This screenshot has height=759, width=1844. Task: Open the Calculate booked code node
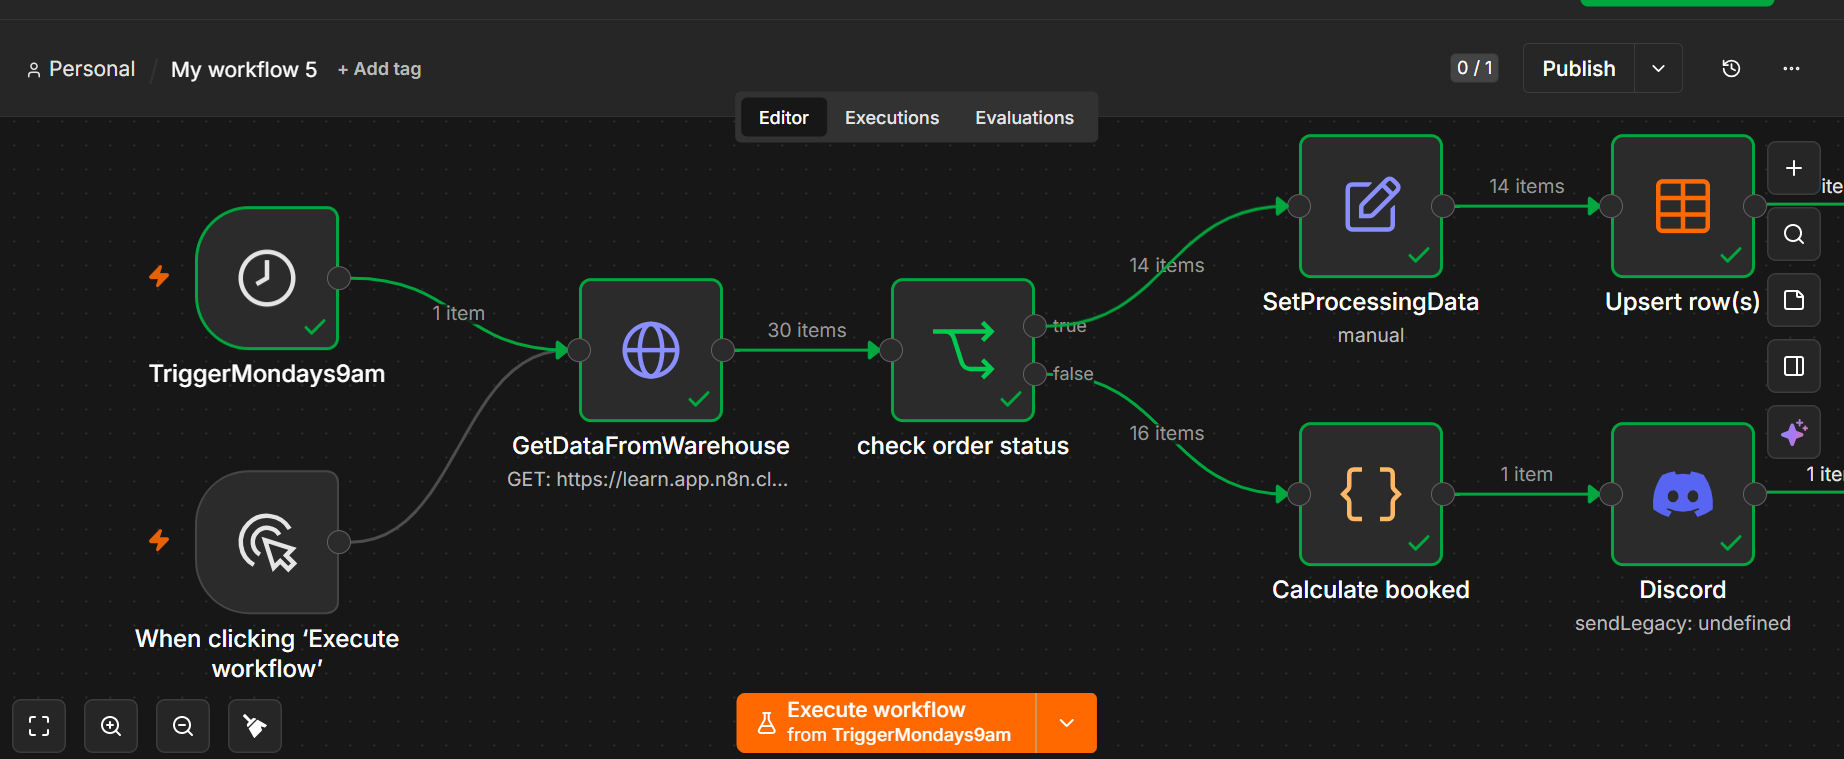click(1371, 494)
